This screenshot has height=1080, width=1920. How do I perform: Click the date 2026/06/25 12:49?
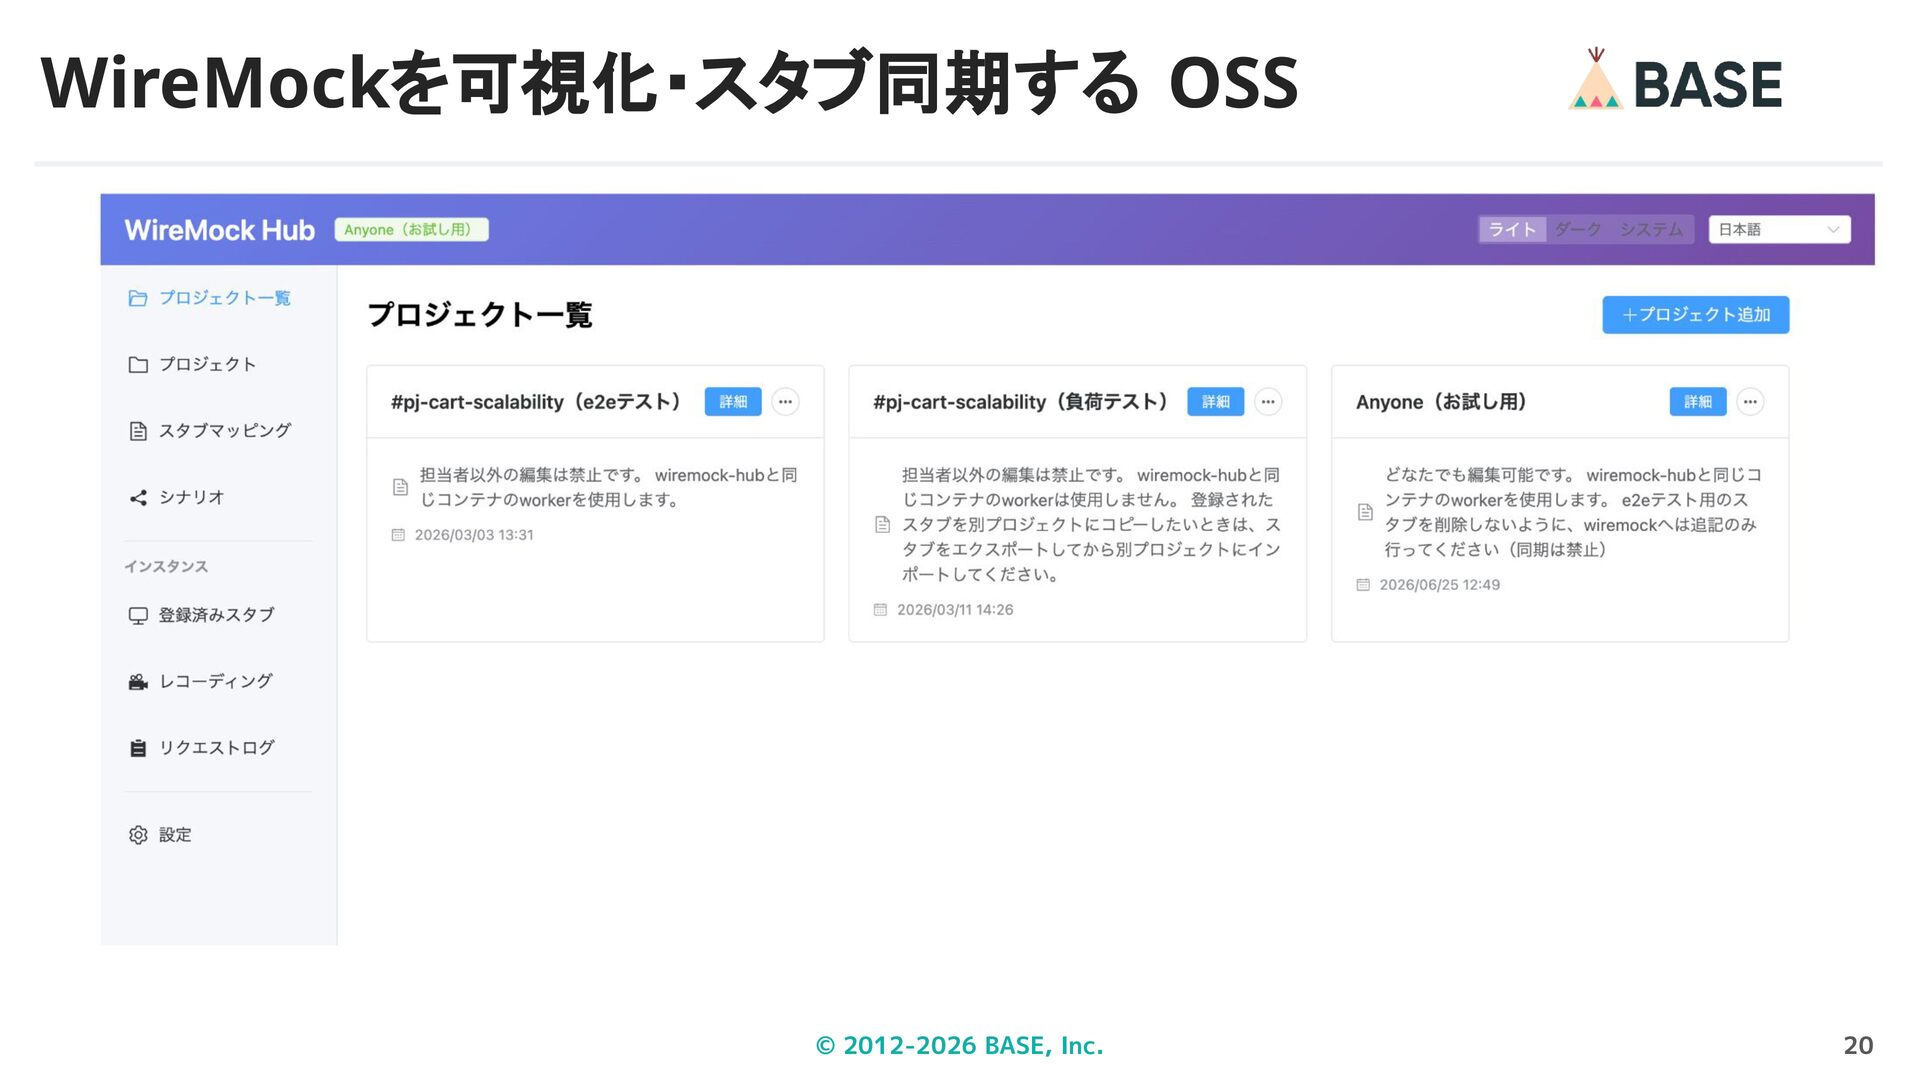(x=1440, y=585)
